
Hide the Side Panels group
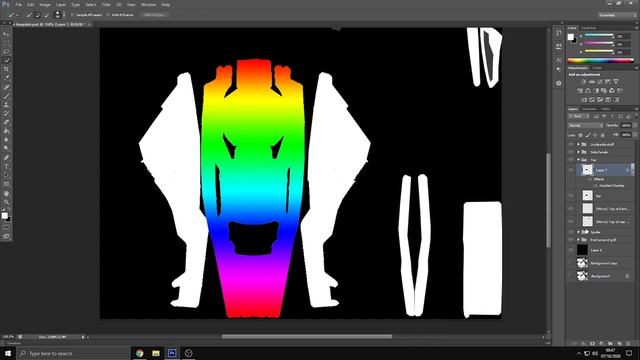tap(571, 152)
